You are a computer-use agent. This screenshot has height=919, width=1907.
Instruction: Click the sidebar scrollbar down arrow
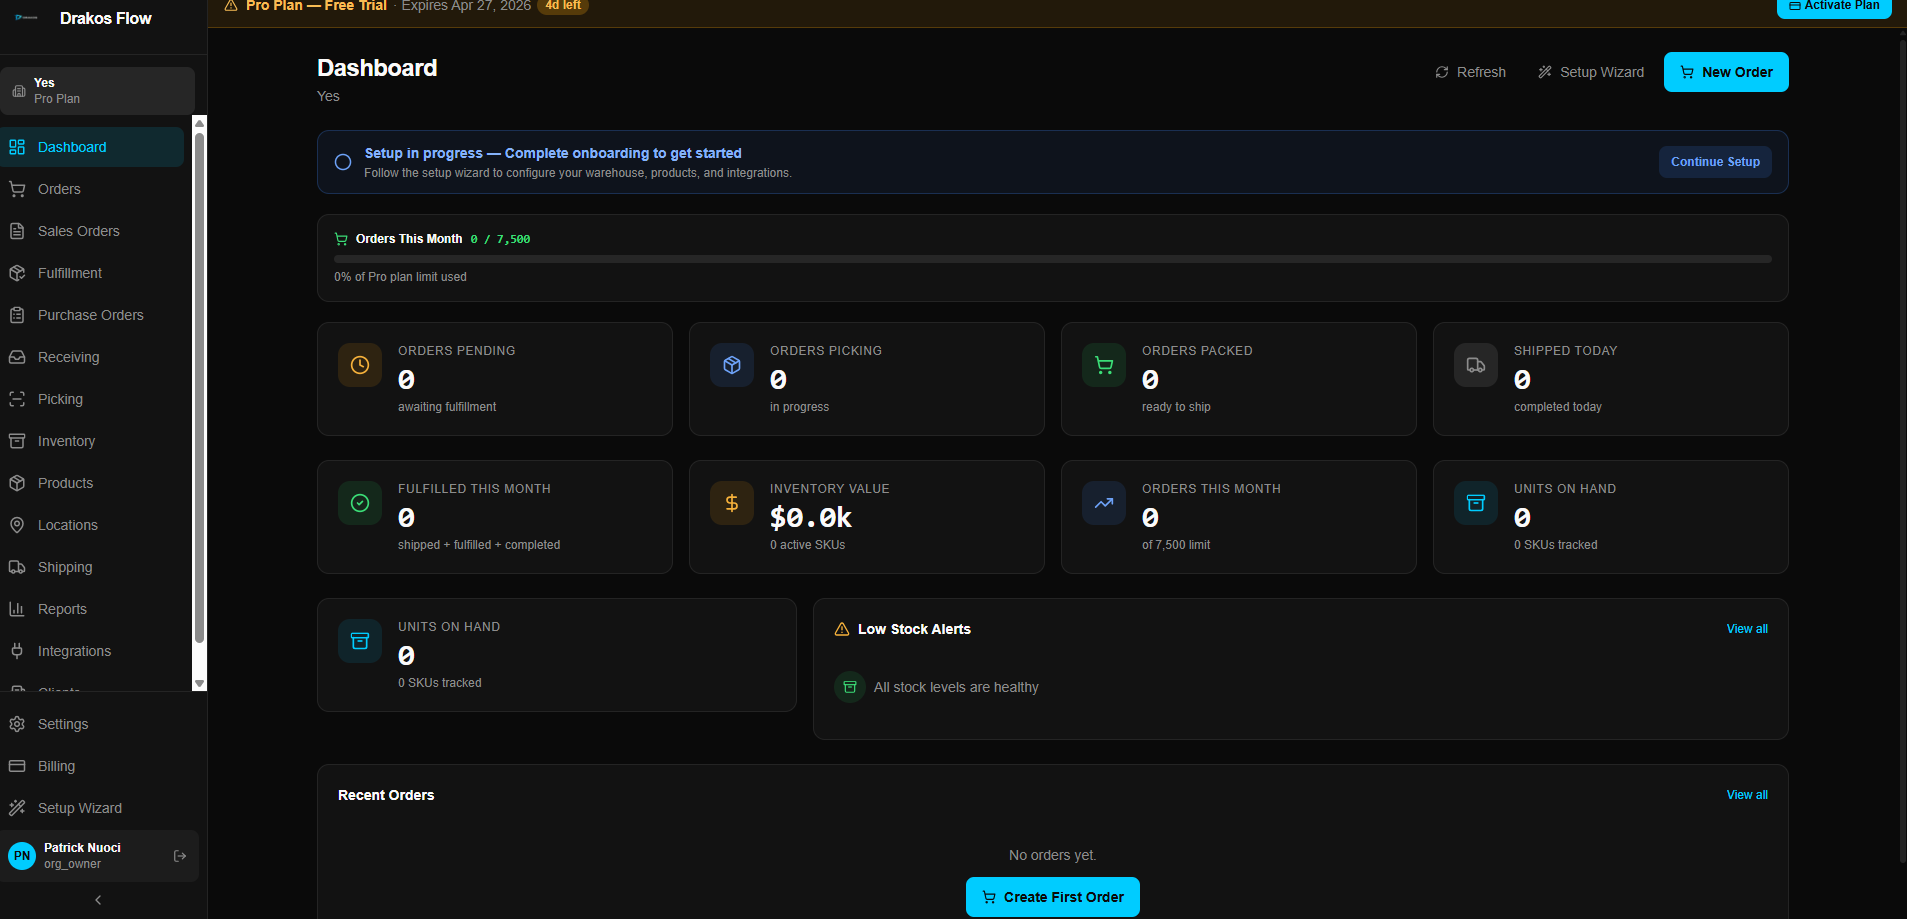(x=199, y=684)
